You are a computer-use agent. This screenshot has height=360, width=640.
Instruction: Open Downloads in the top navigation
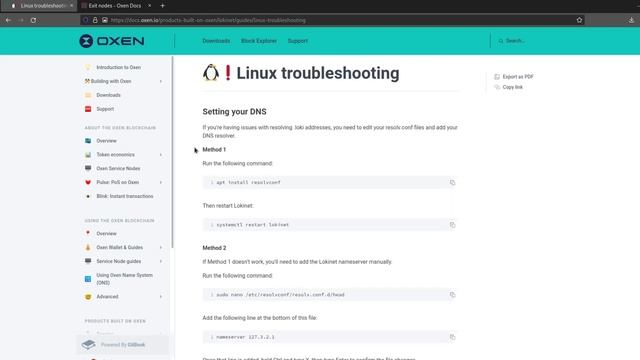pos(216,41)
